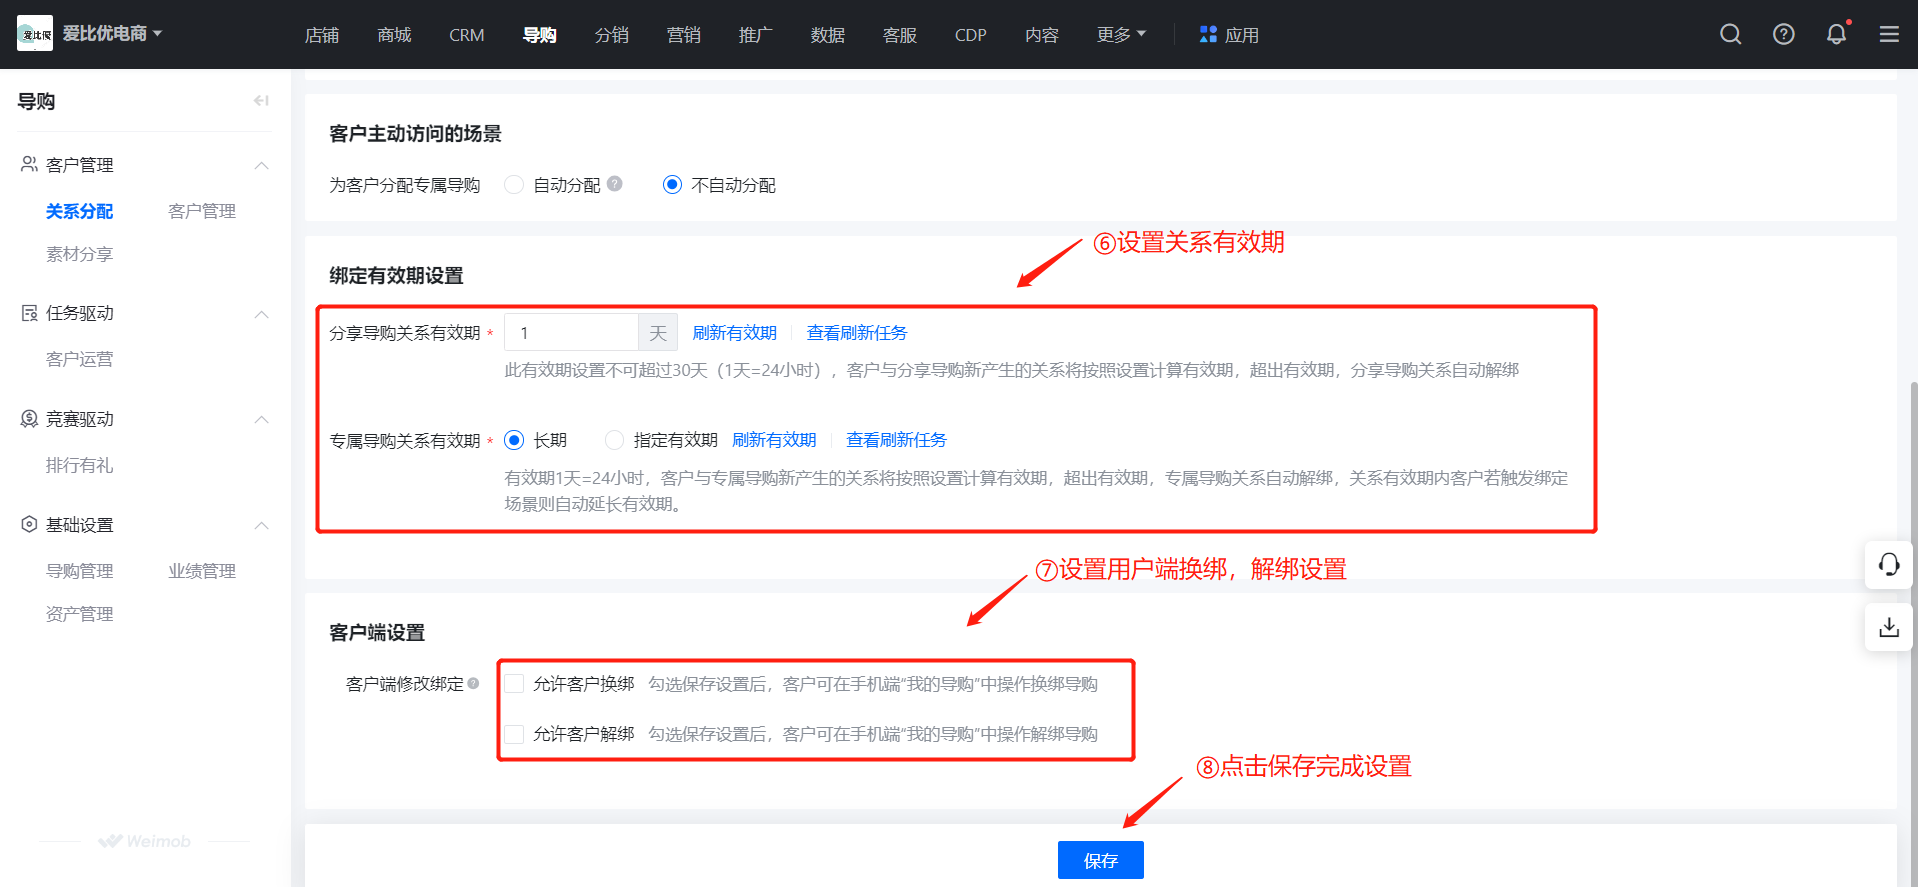Screen dimensions: 1918x887
Task: Open the customer service headset button
Action: pos(1888,565)
